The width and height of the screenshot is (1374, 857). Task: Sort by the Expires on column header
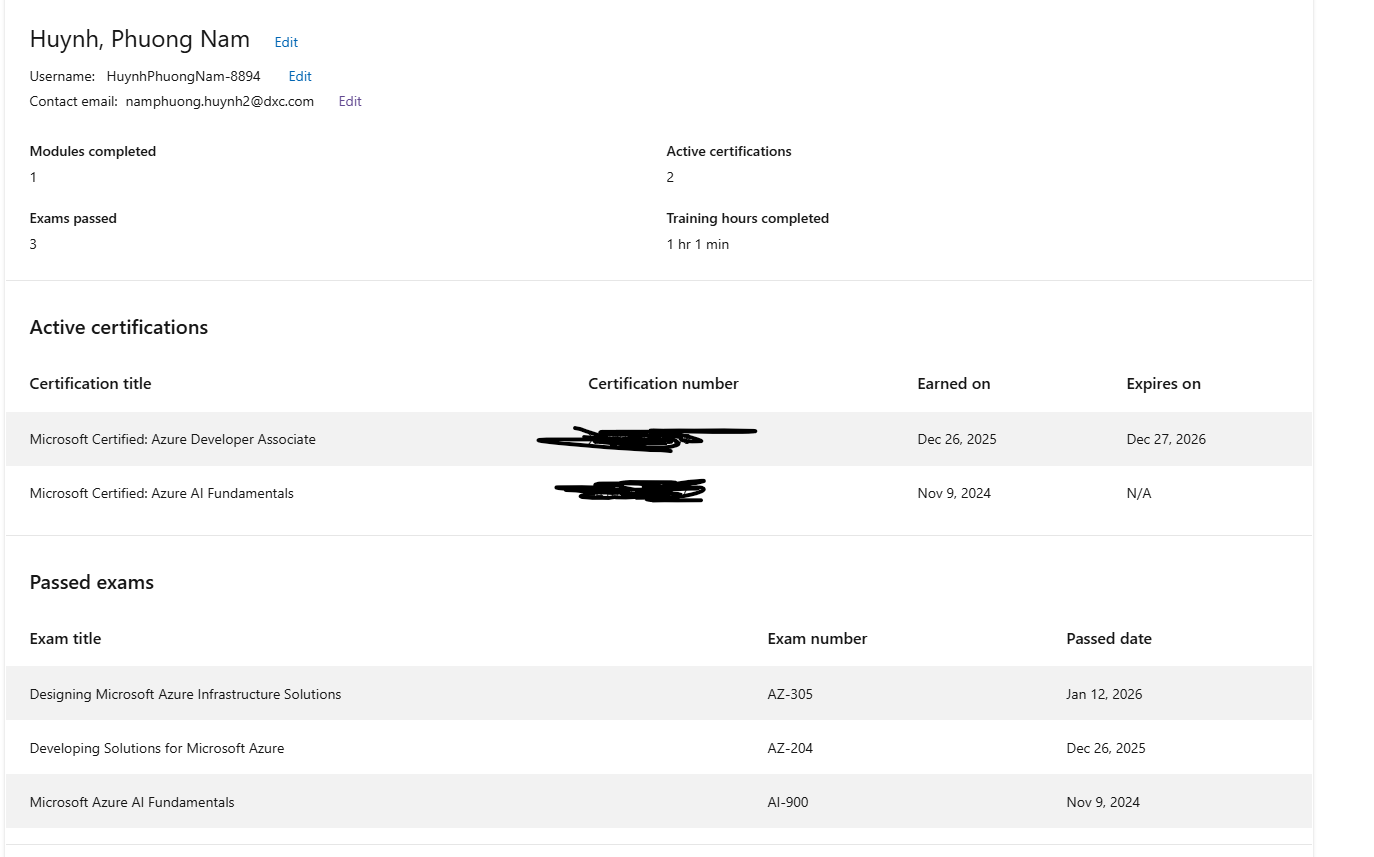1163,383
